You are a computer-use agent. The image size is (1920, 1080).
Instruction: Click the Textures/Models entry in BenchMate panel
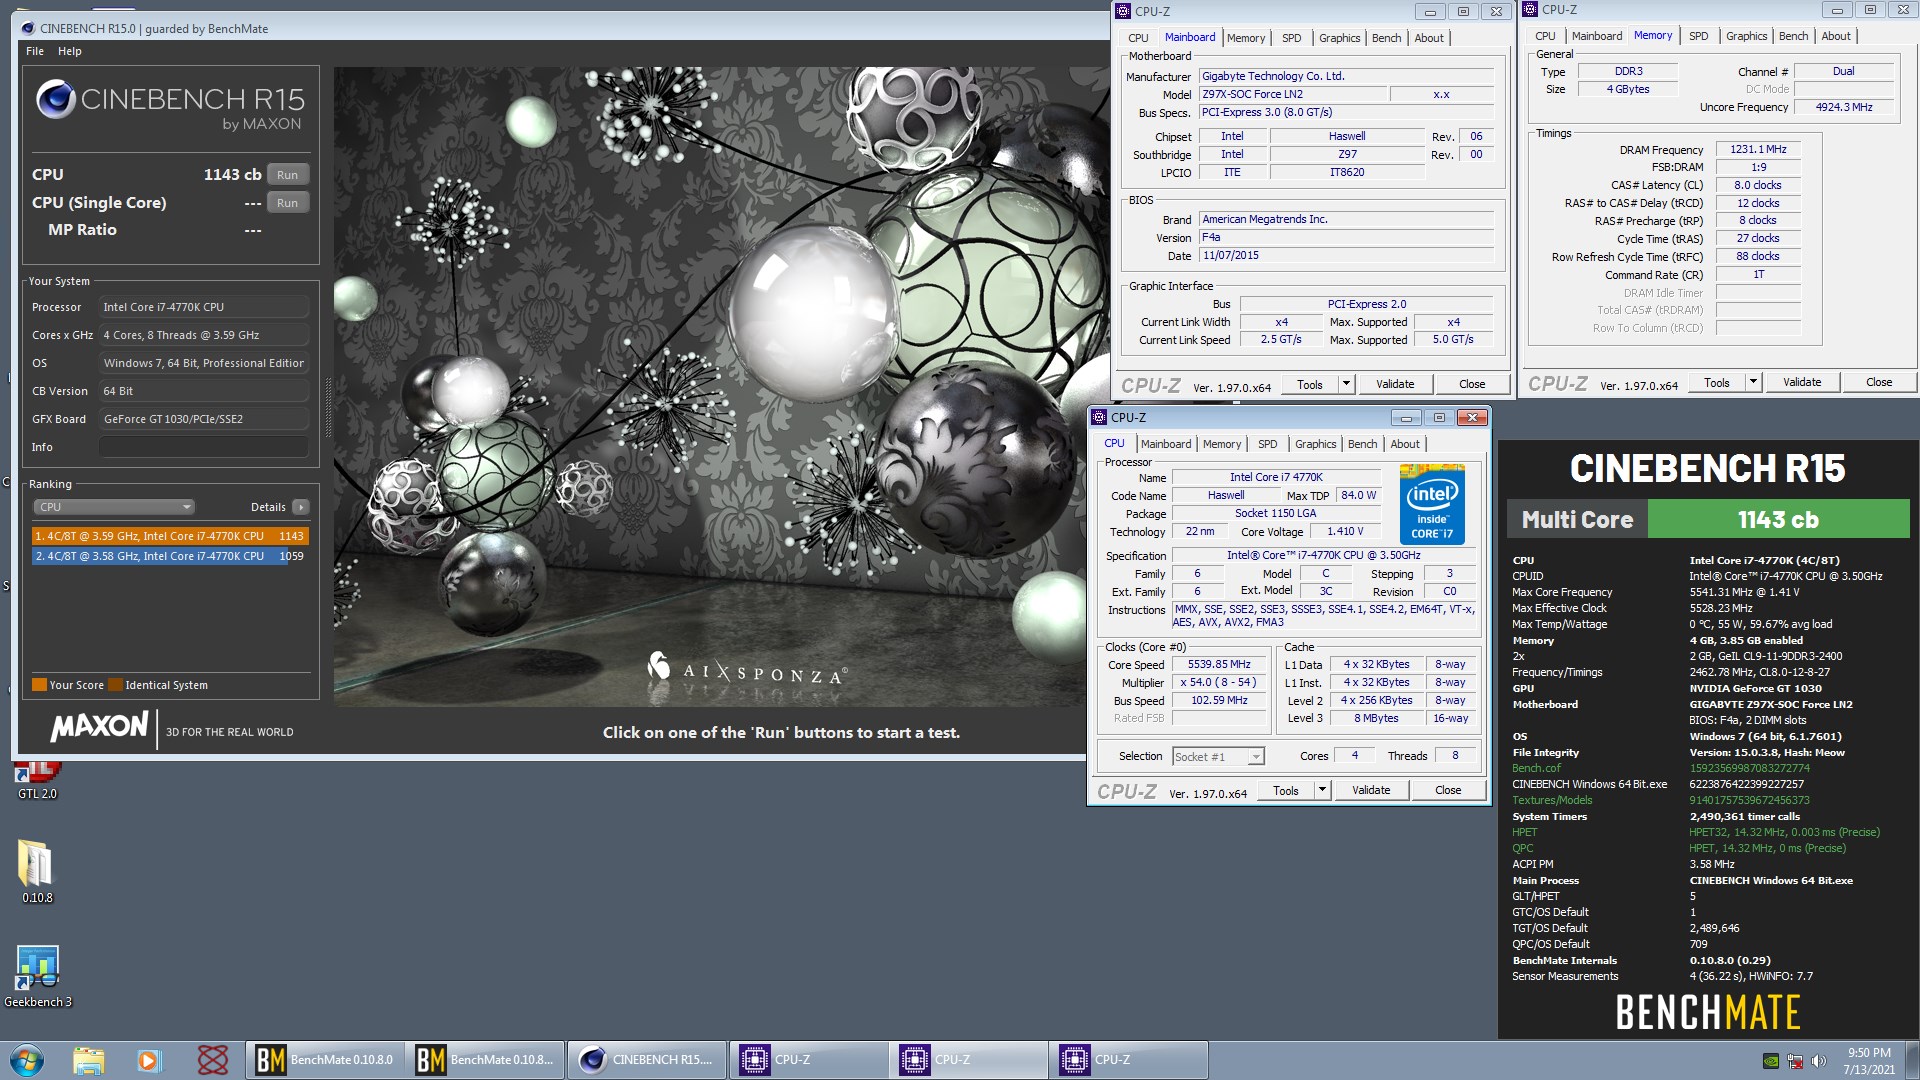(x=1552, y=800)
